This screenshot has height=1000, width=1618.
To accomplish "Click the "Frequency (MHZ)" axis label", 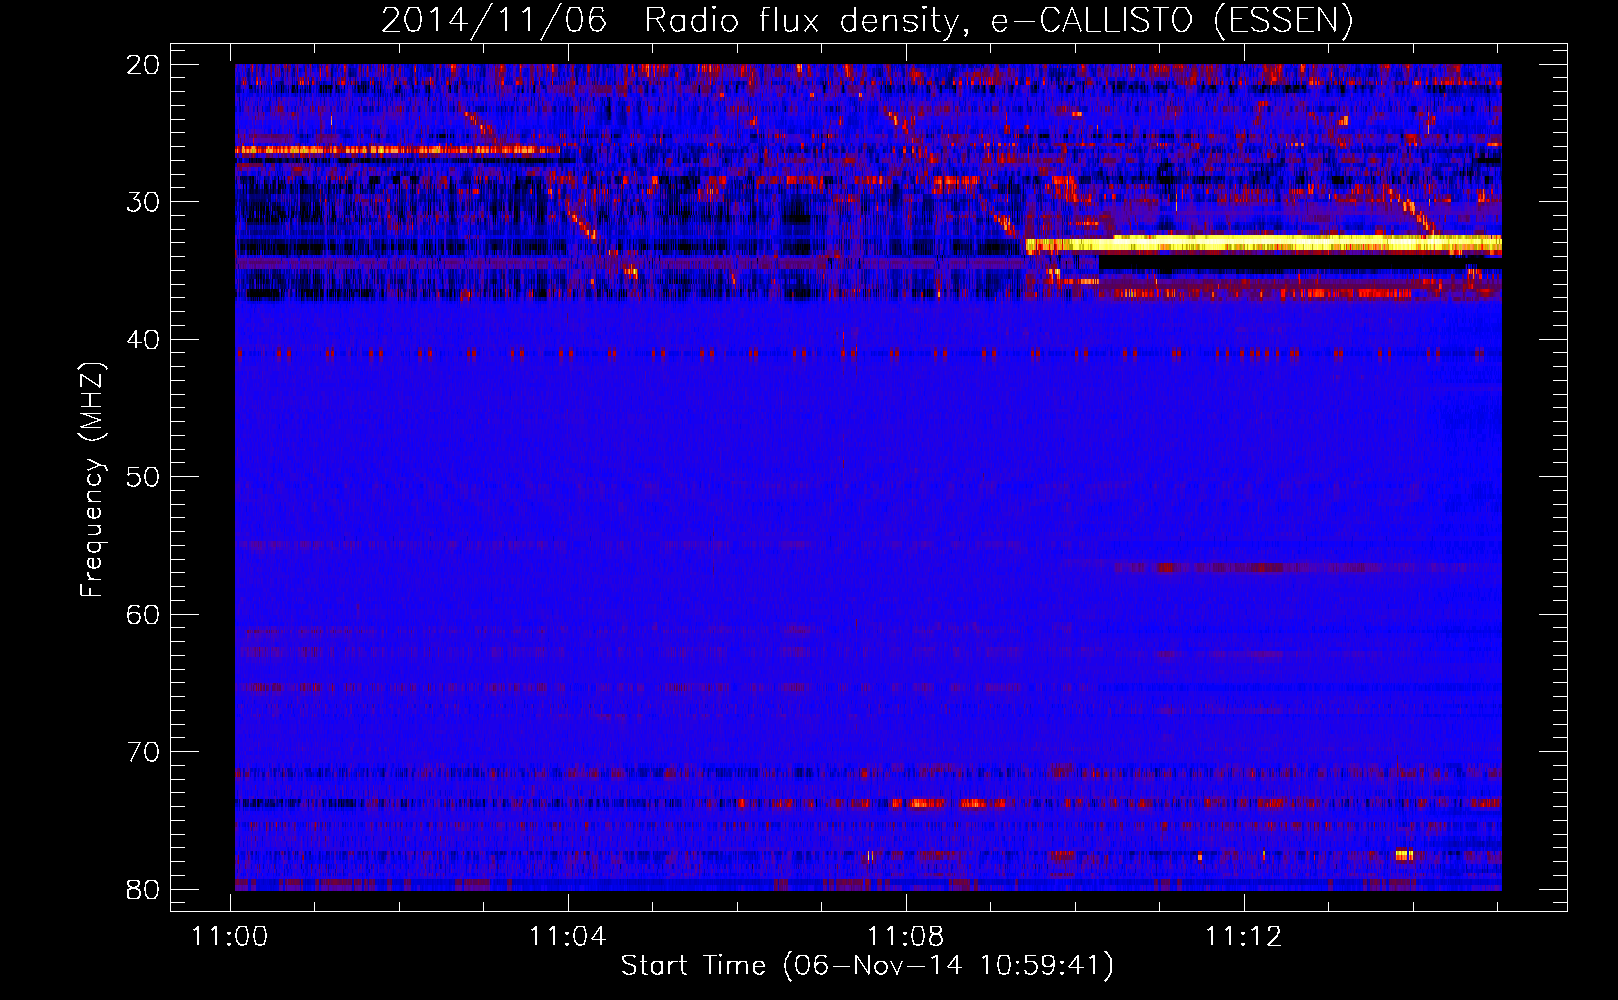I will (92, 480).
